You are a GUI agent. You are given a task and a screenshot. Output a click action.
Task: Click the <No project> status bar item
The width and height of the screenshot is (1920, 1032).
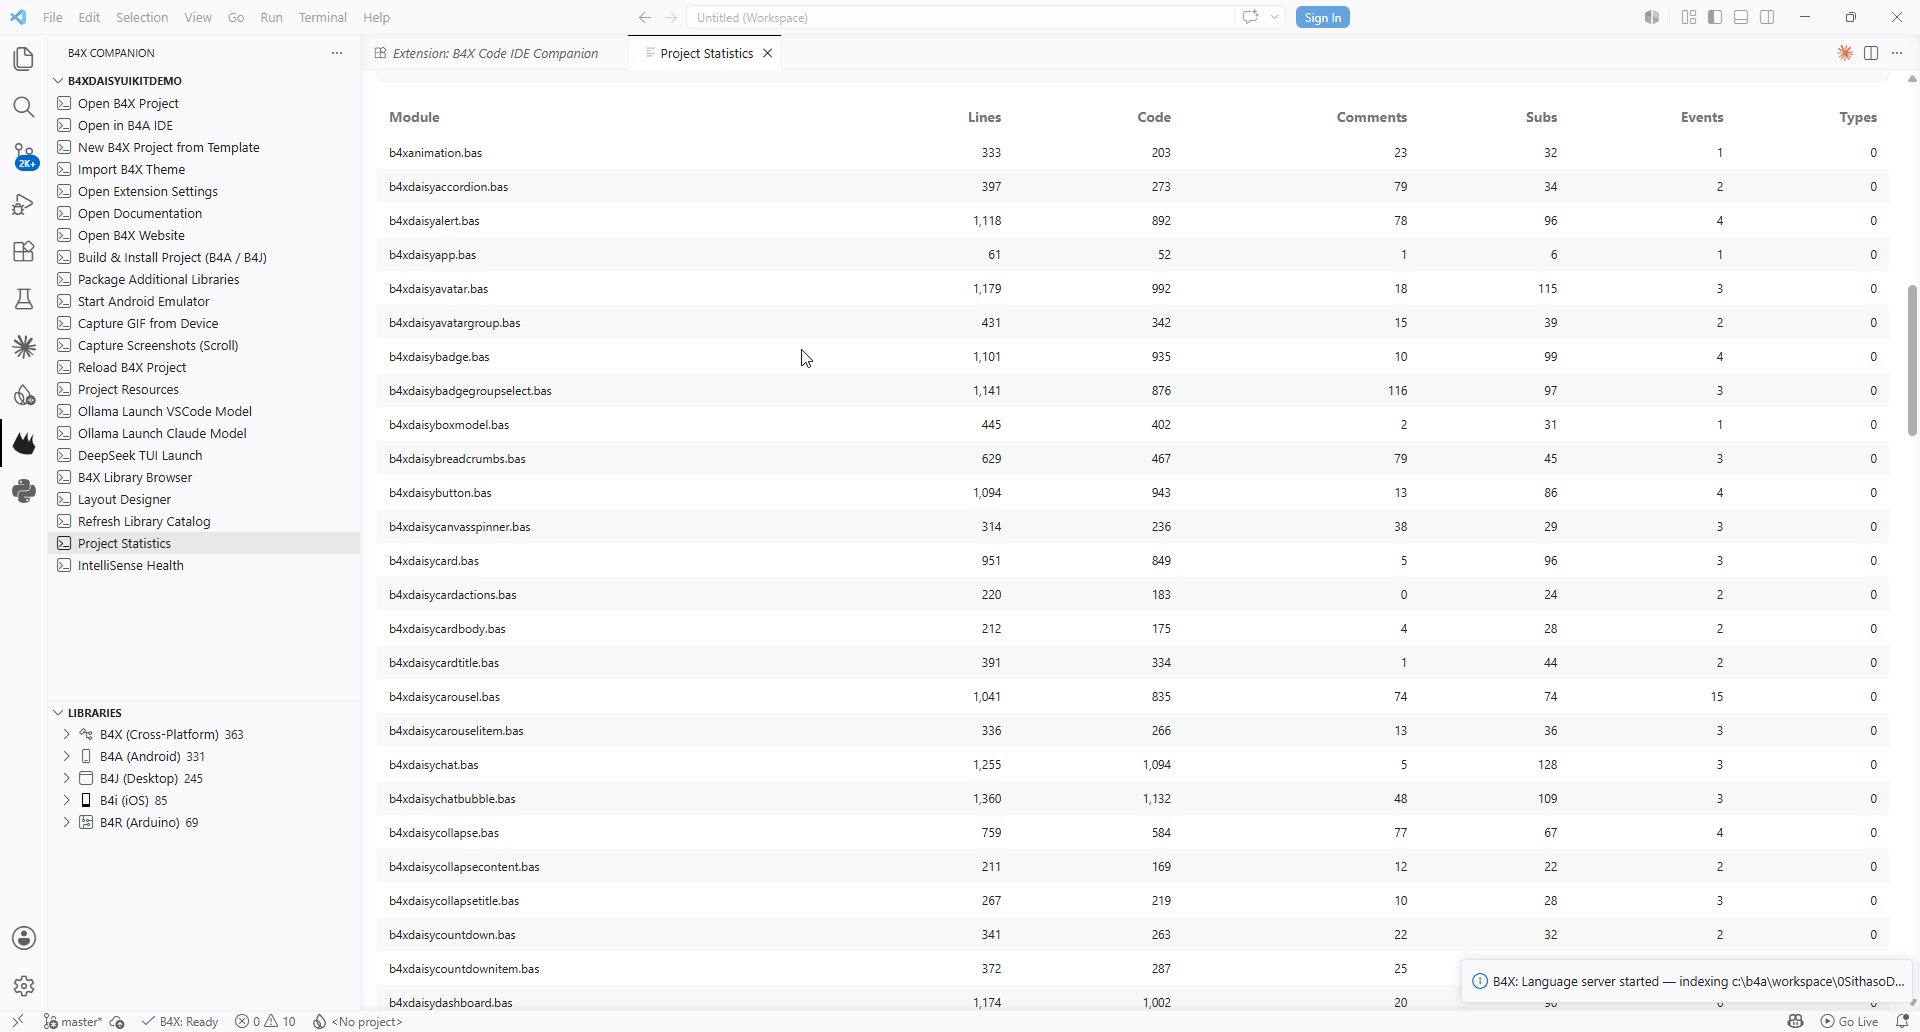point(357,1021)
